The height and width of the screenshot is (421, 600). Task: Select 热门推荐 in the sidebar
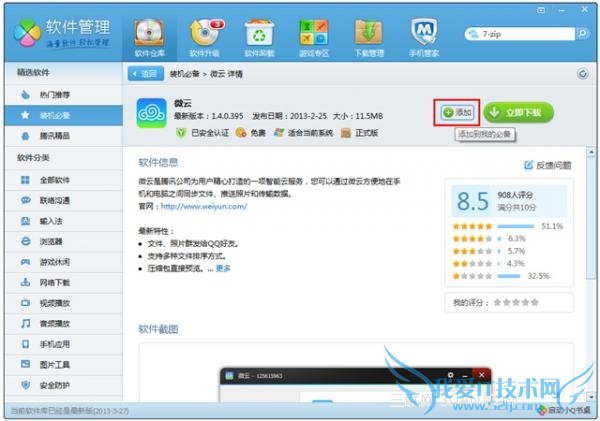(64, 95)
